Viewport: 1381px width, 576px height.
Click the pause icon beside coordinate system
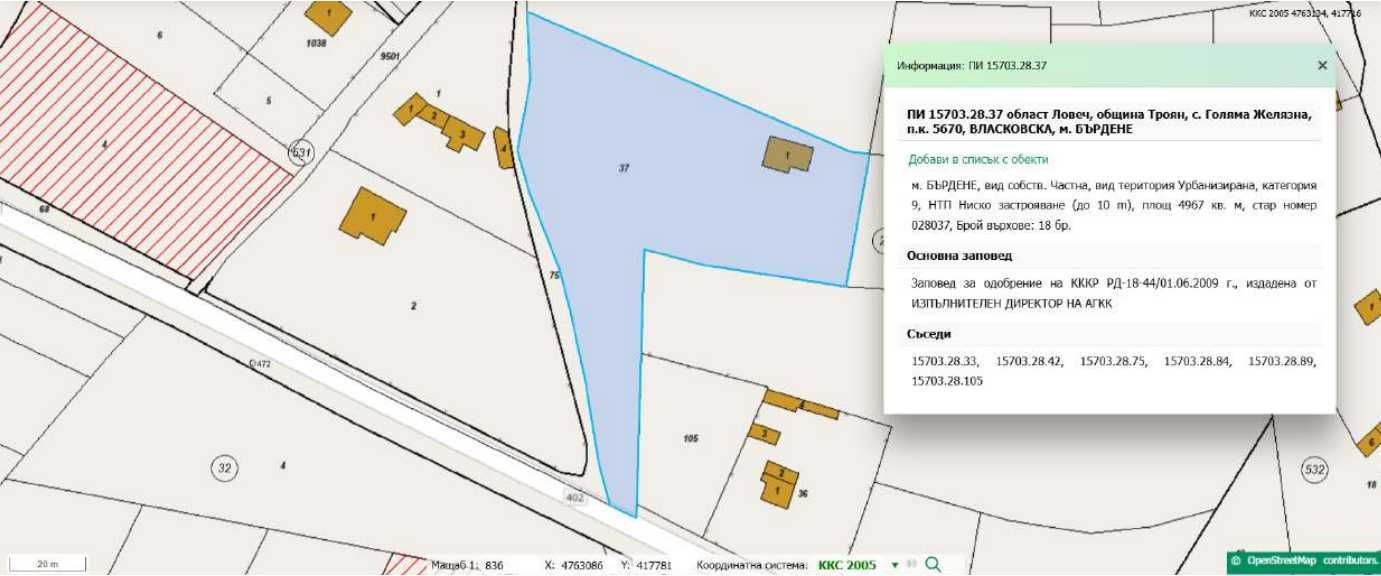tap(911, 564)
